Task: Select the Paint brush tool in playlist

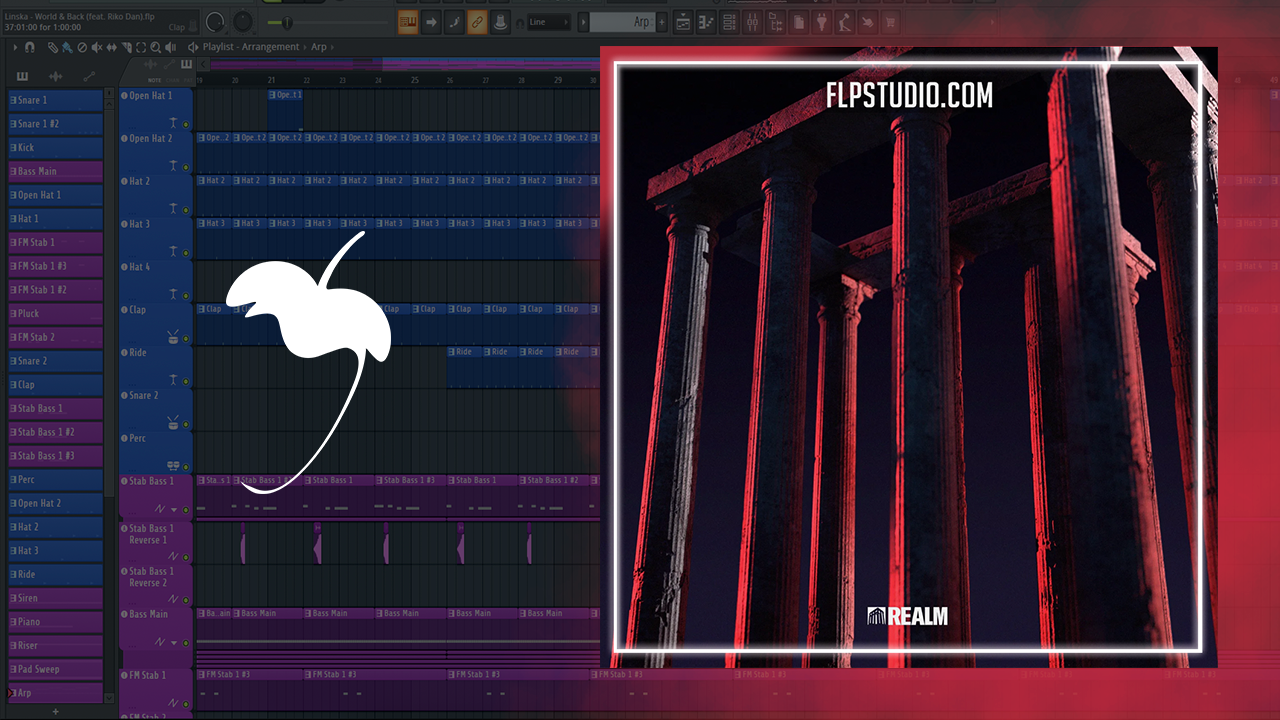Action: (x=66, y=47)
